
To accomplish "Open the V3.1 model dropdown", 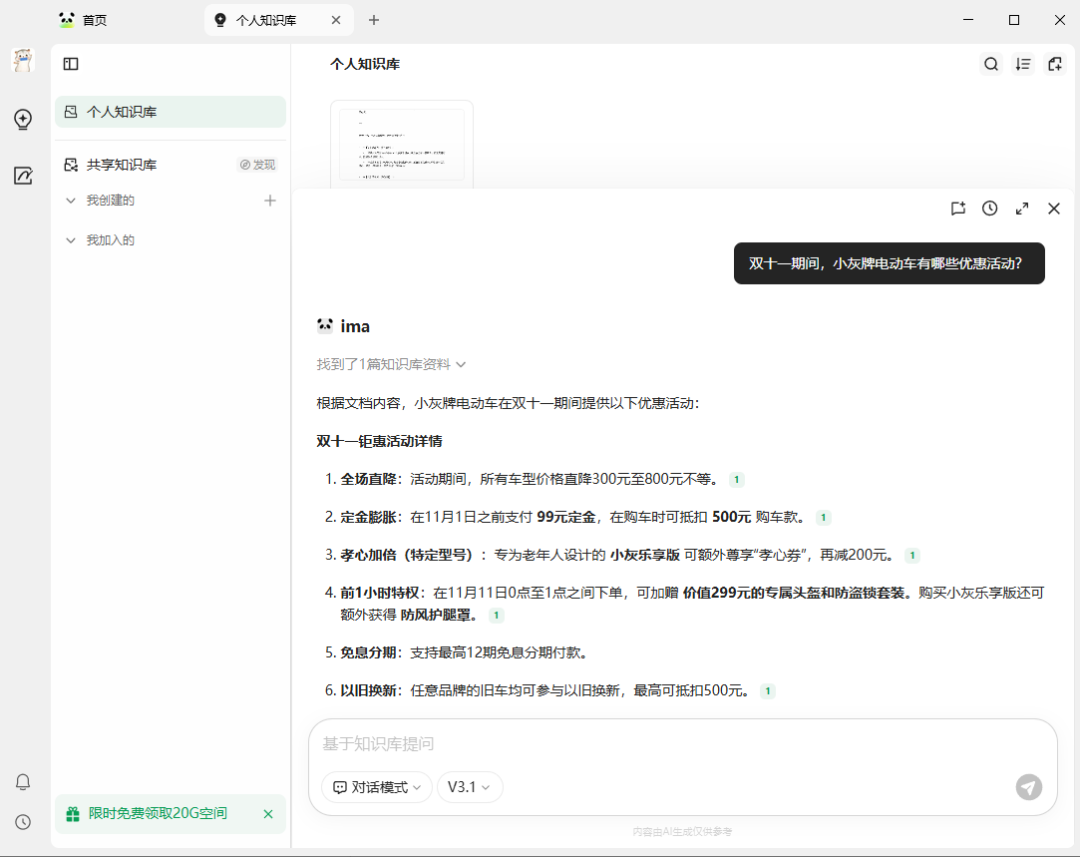I will click(x=469, y=787).
